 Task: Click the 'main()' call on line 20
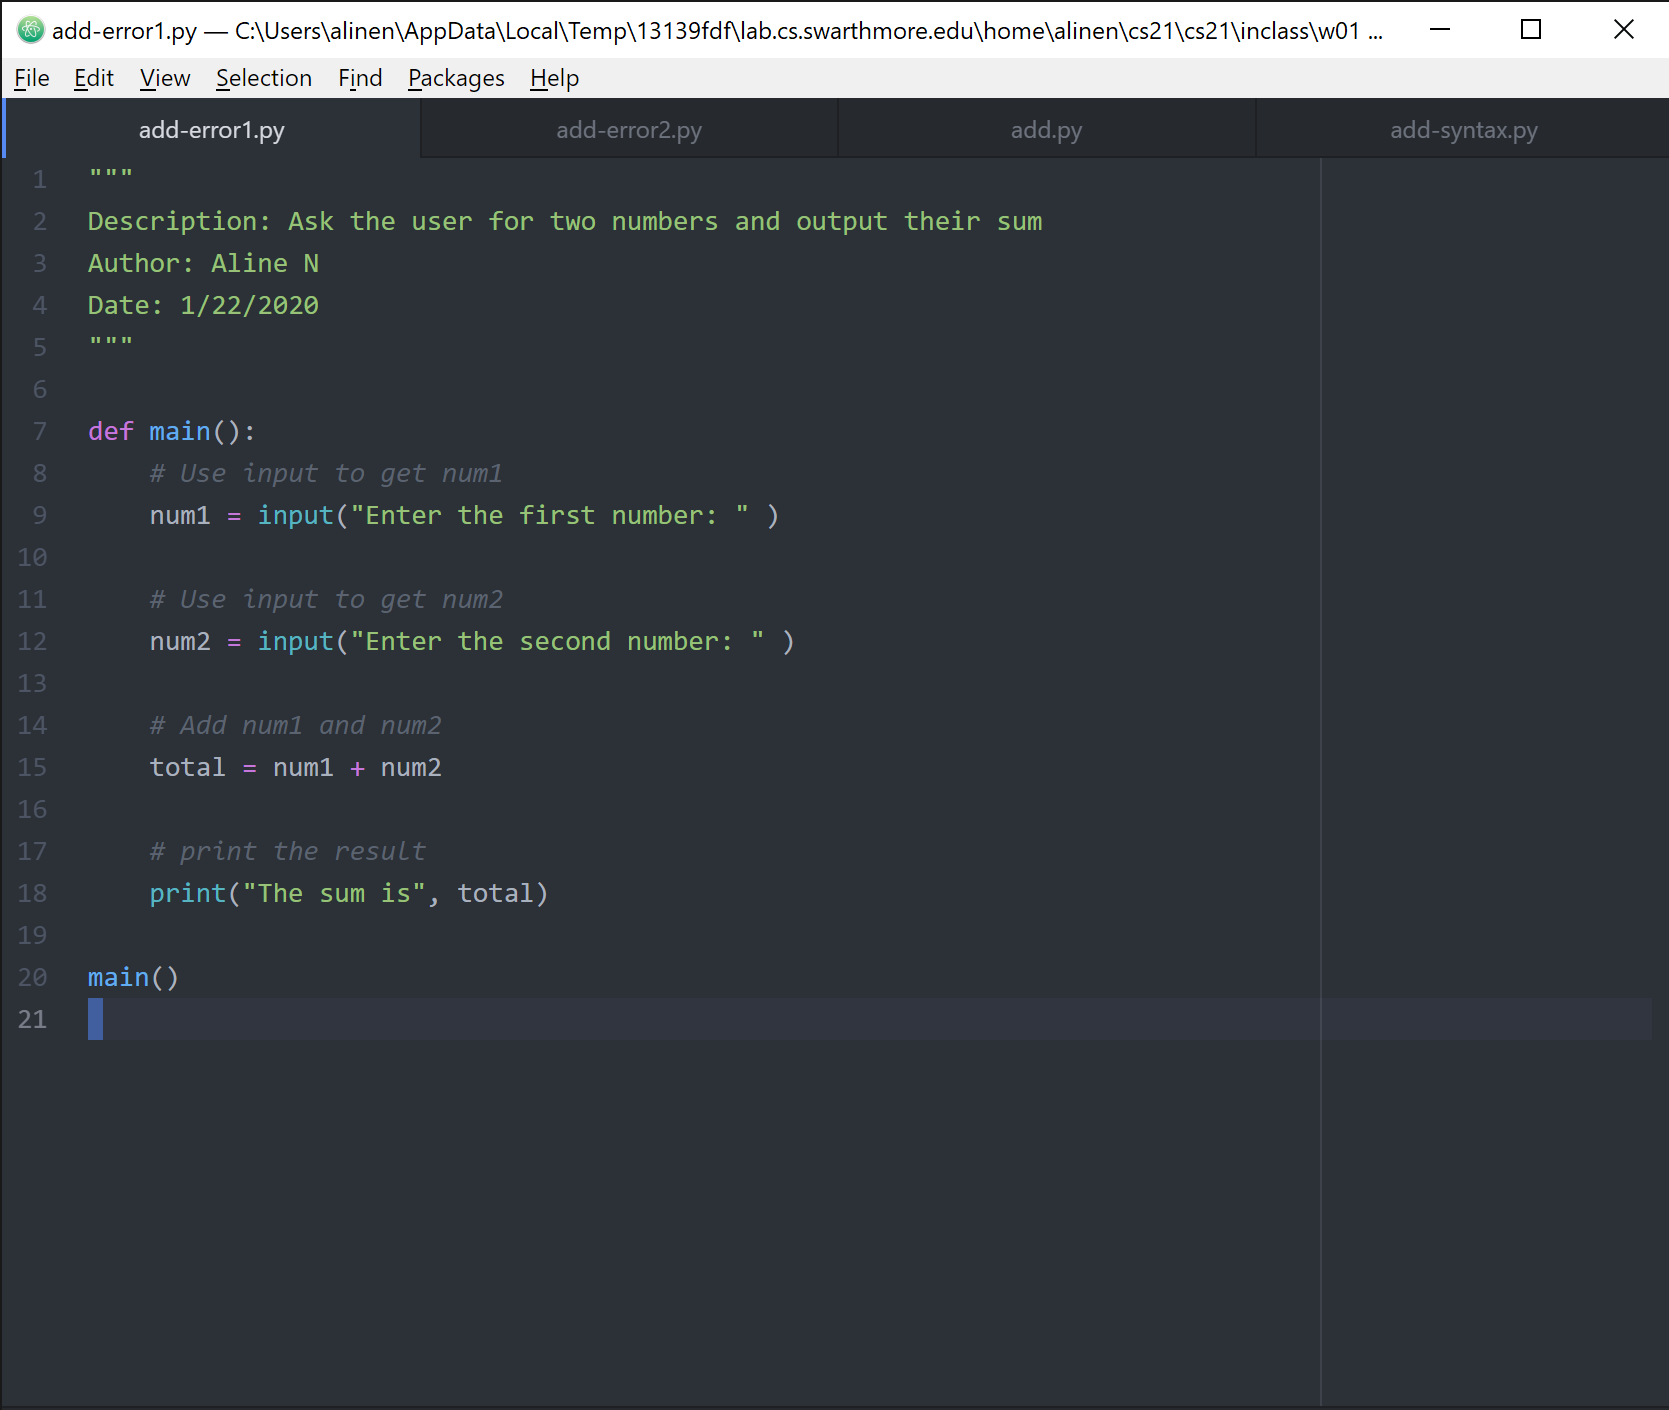[x=133, y=977]
